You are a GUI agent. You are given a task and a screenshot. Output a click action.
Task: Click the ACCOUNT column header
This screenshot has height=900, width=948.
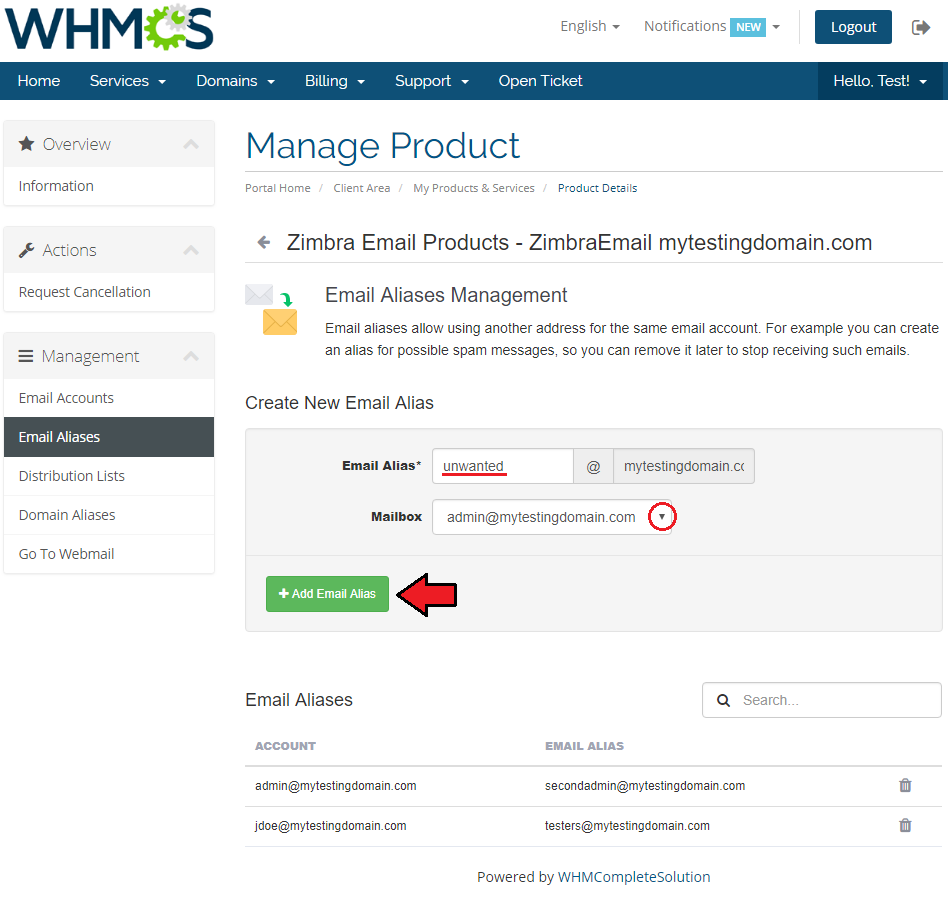(285, 746)
